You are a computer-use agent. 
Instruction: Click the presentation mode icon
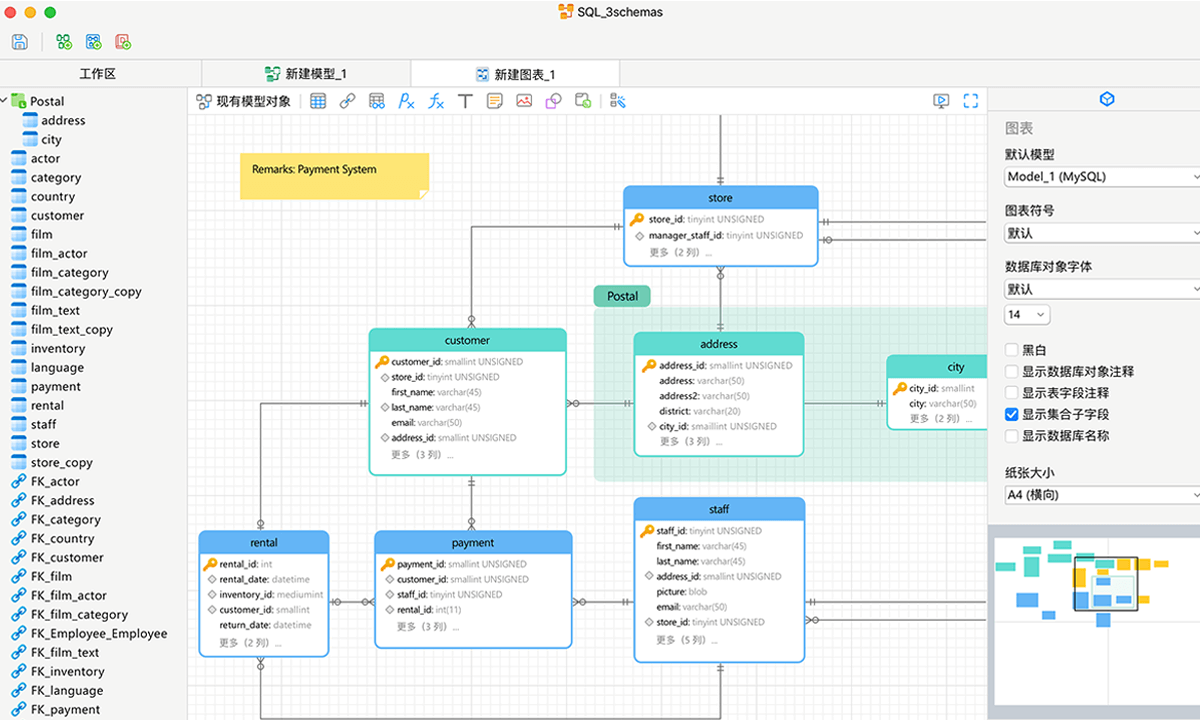941,101
